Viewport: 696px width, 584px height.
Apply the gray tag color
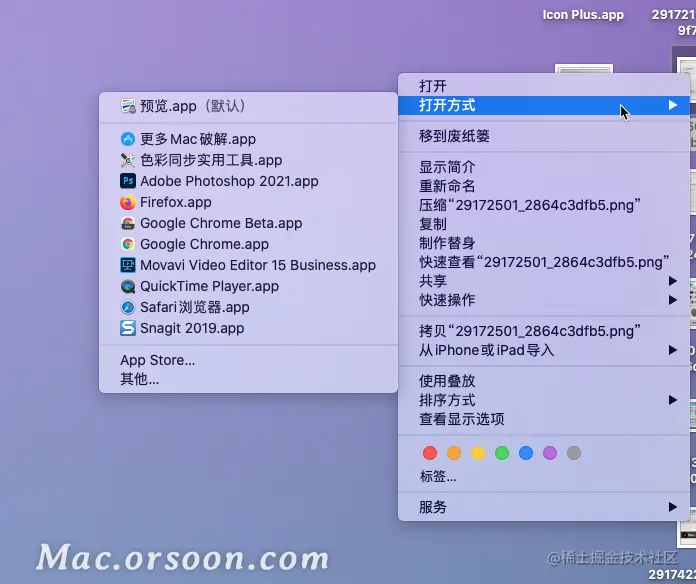point(574,453)
